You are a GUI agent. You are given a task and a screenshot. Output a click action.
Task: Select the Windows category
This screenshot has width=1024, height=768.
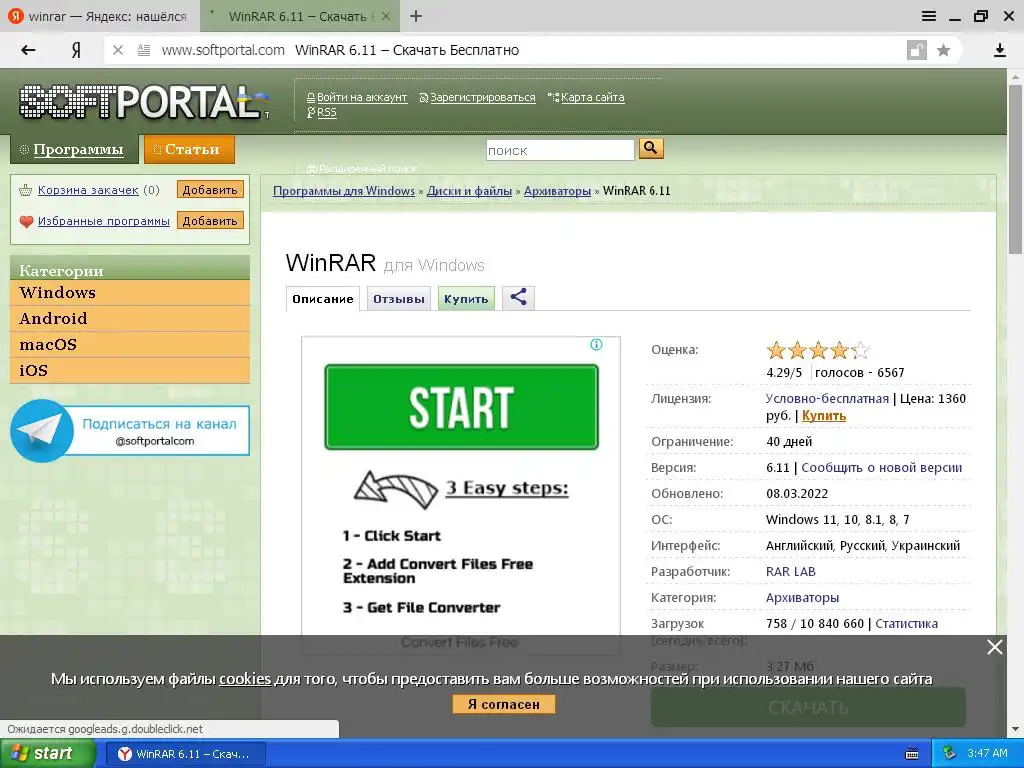(x=130, y=293)
